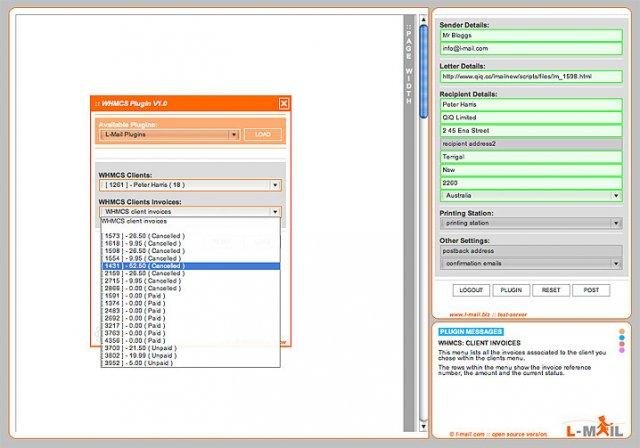The height and width of the screenshot is (448, 640).
Task: Click the empty 'recipient address2' field
Action: [x=531, y=144]
